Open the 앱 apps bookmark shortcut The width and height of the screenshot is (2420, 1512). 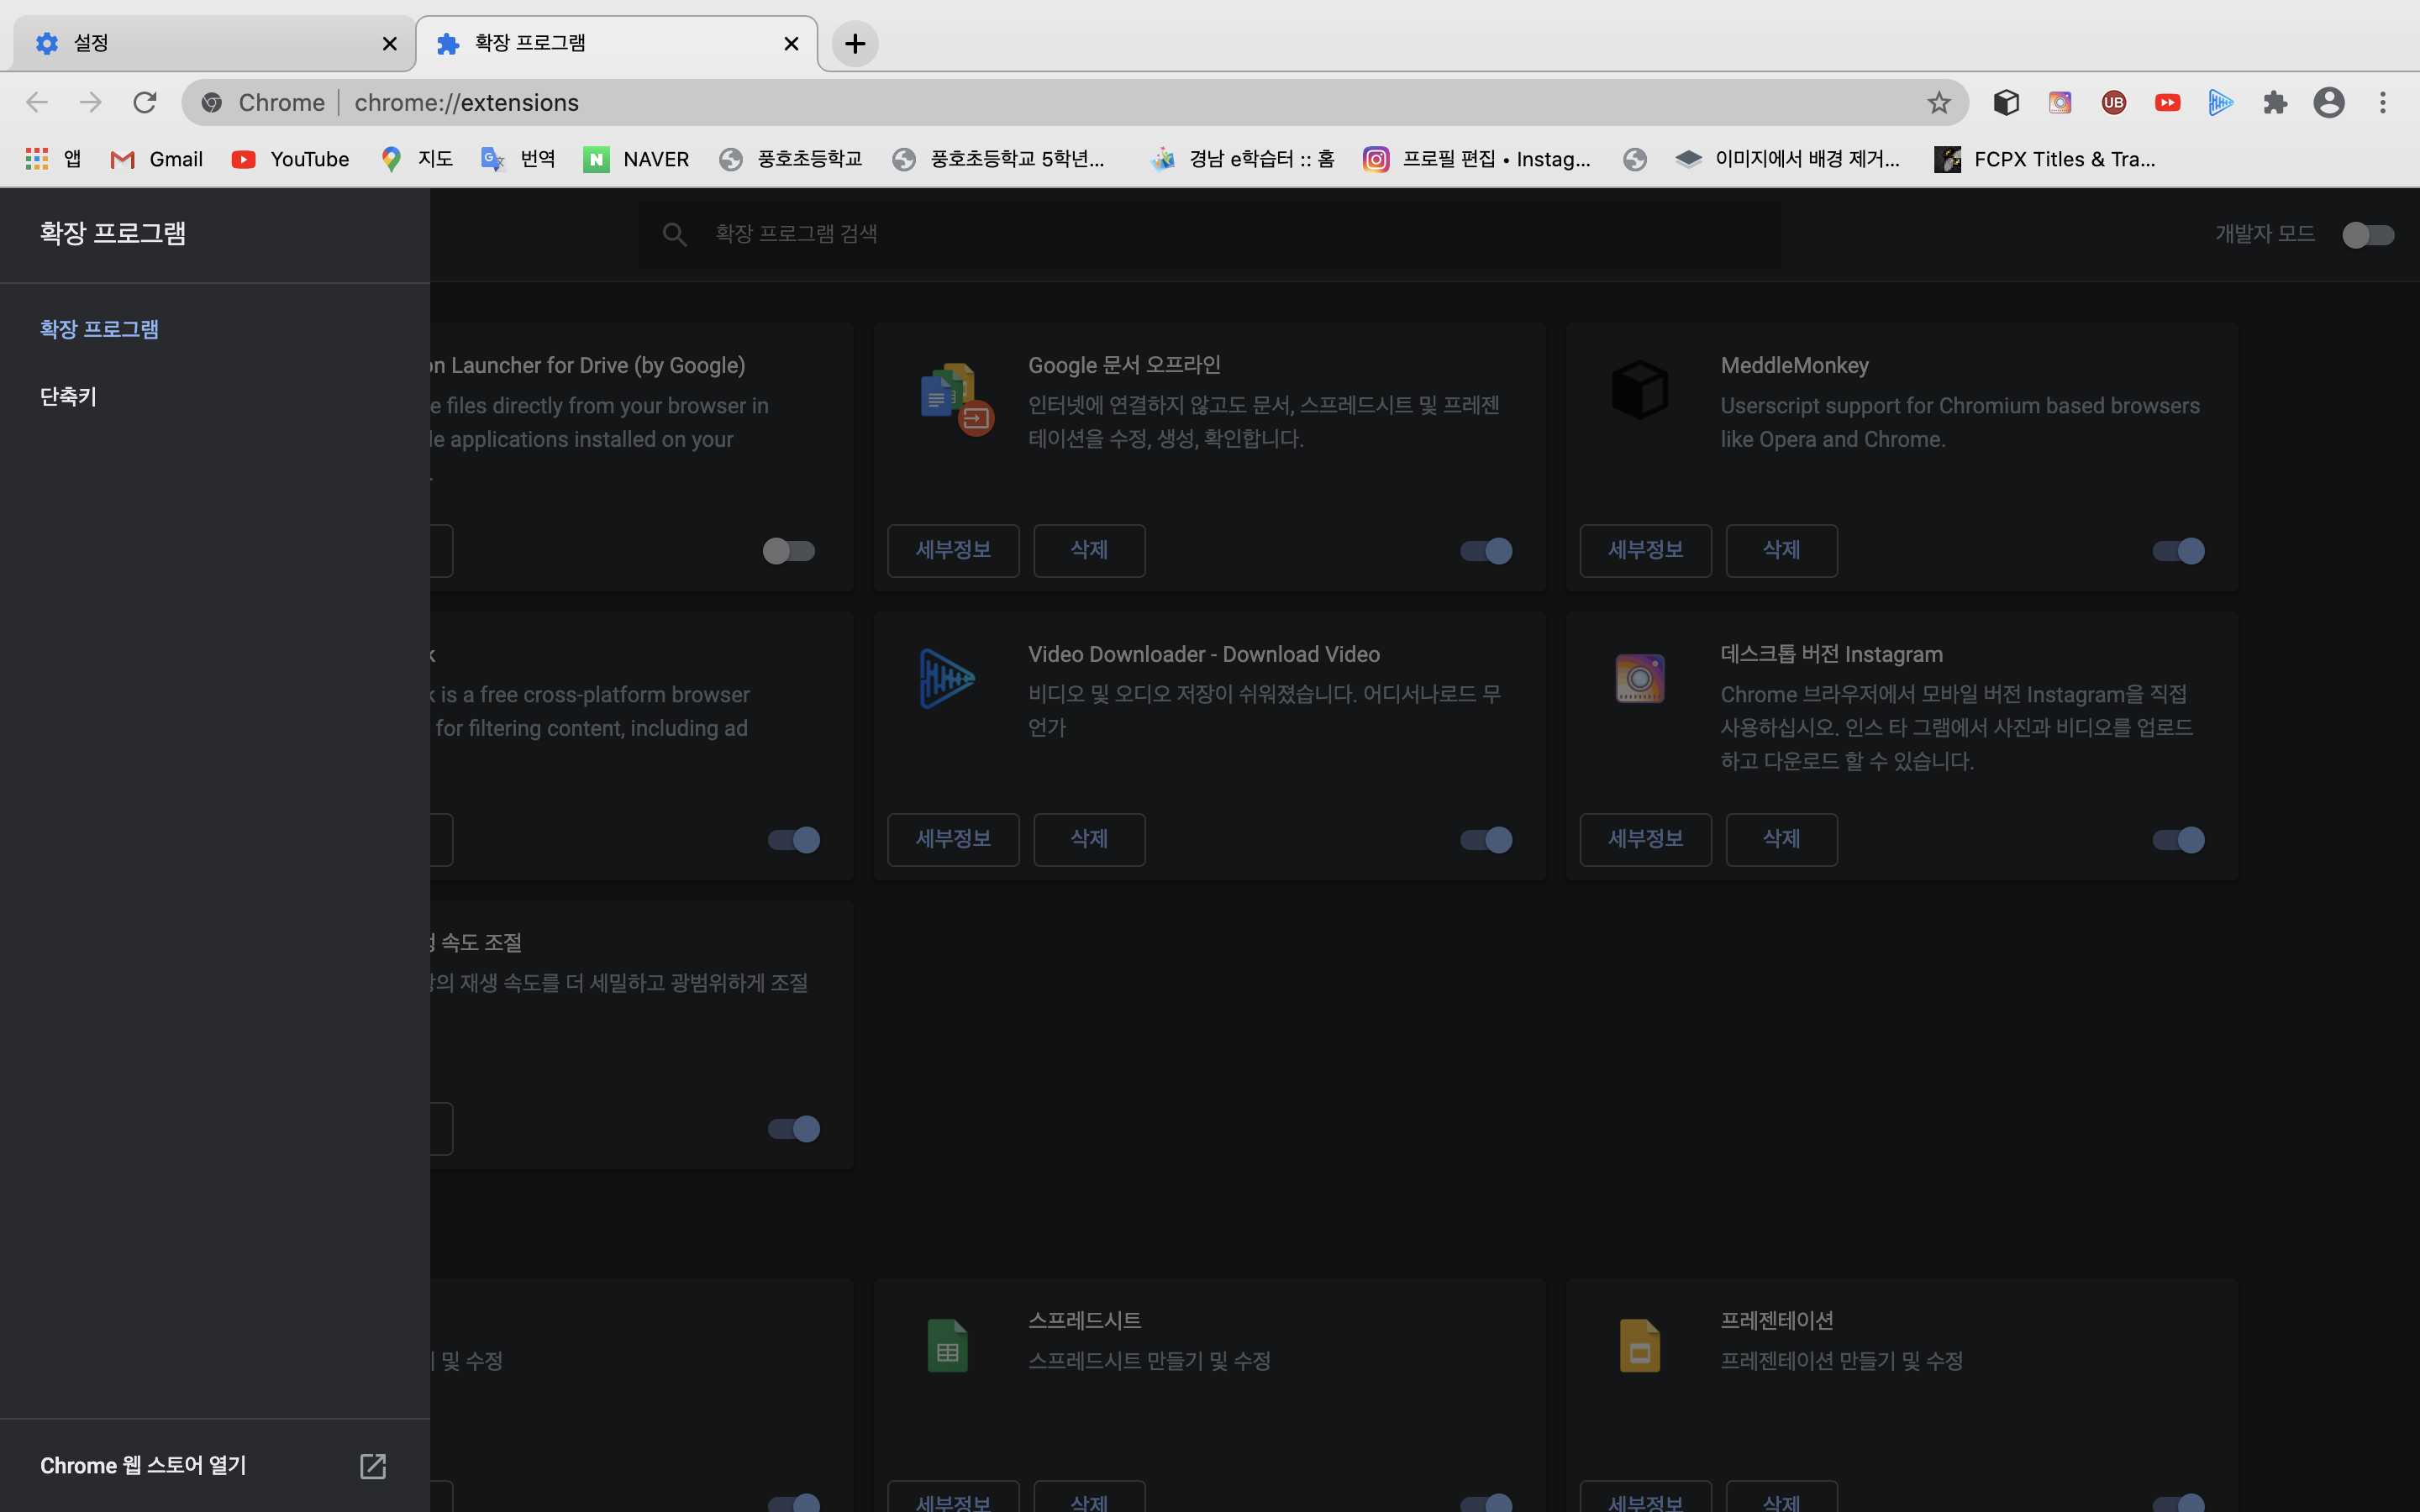(53, 159)
